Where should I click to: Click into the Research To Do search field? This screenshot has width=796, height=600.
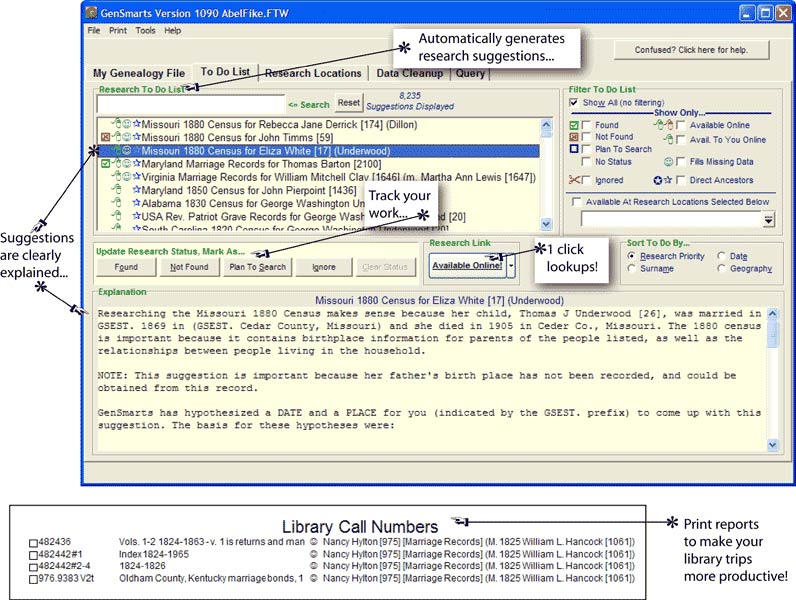(x=190, y=103)
